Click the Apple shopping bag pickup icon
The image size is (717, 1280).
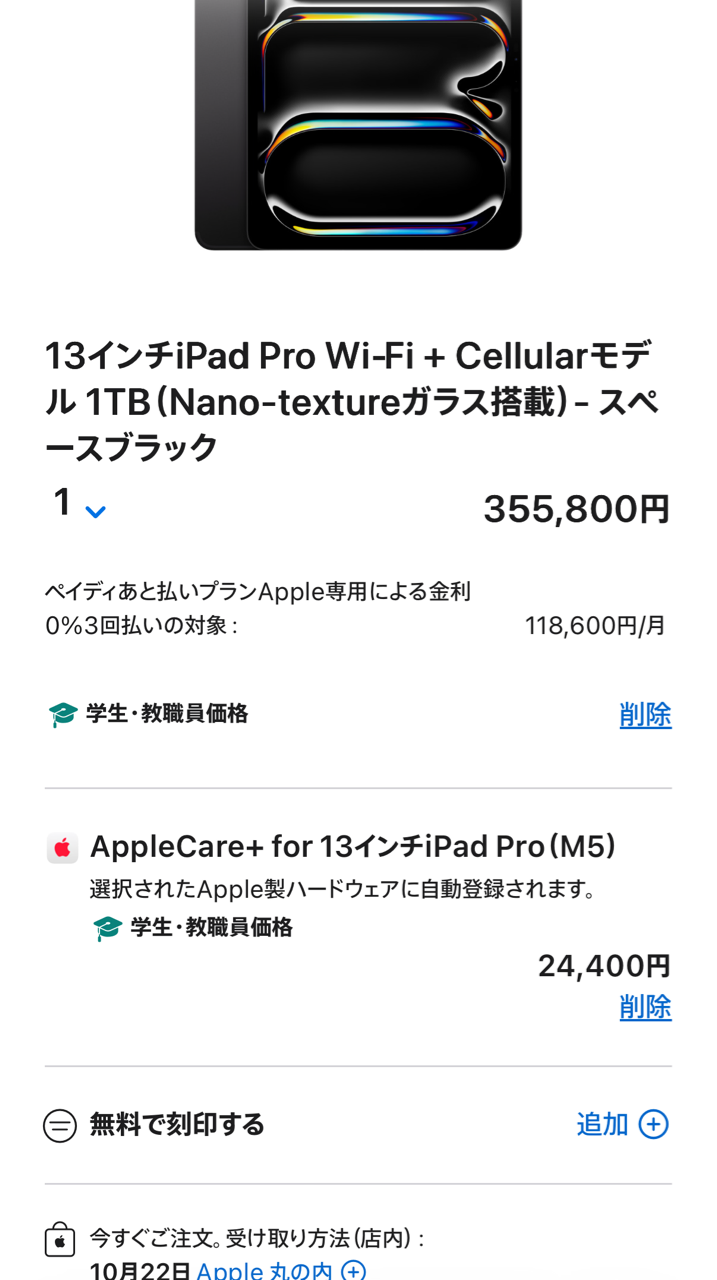click(60, 1240)
